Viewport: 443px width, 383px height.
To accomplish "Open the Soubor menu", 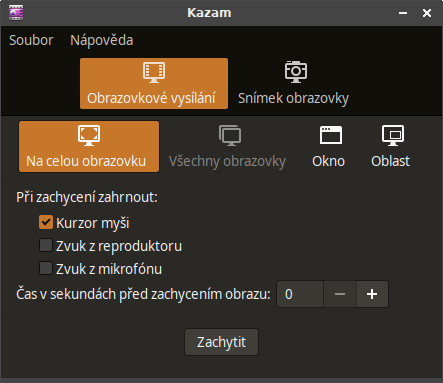I will 31,40.
